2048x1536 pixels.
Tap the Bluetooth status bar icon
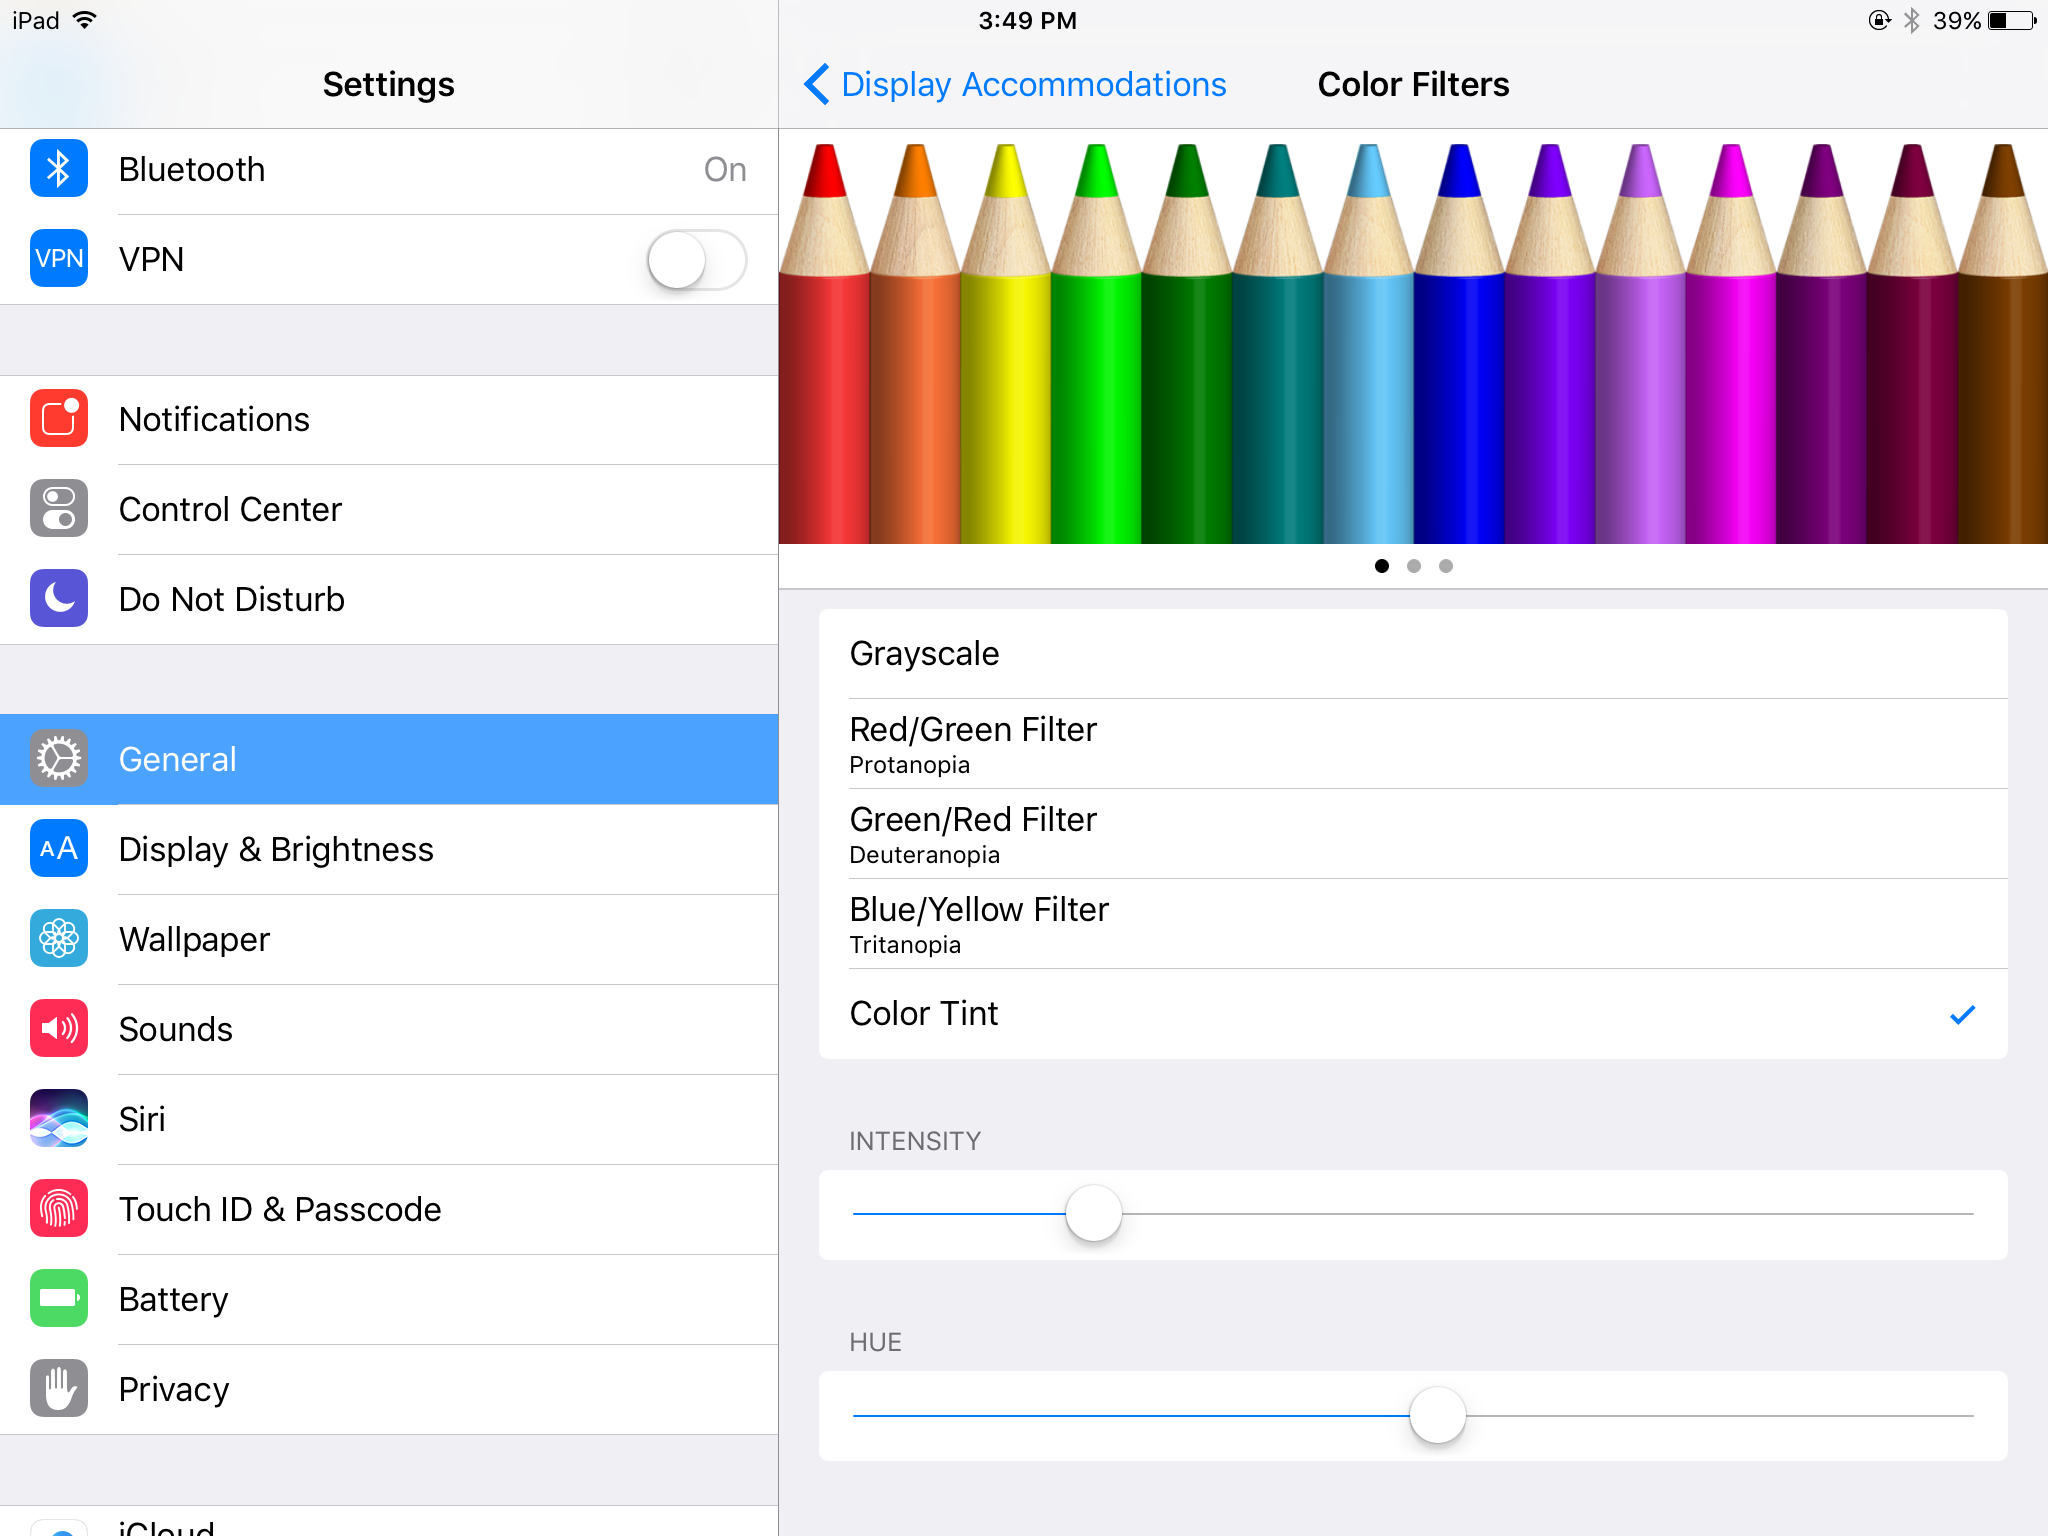(1911, 20)
